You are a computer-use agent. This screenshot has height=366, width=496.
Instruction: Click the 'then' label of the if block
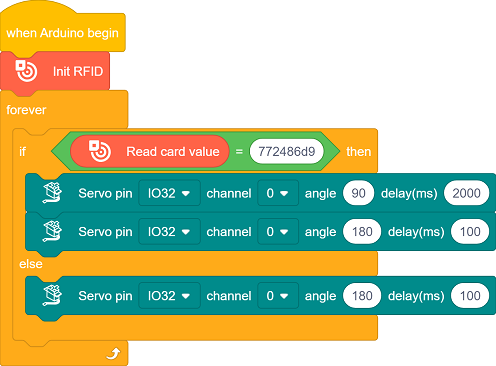358,152
